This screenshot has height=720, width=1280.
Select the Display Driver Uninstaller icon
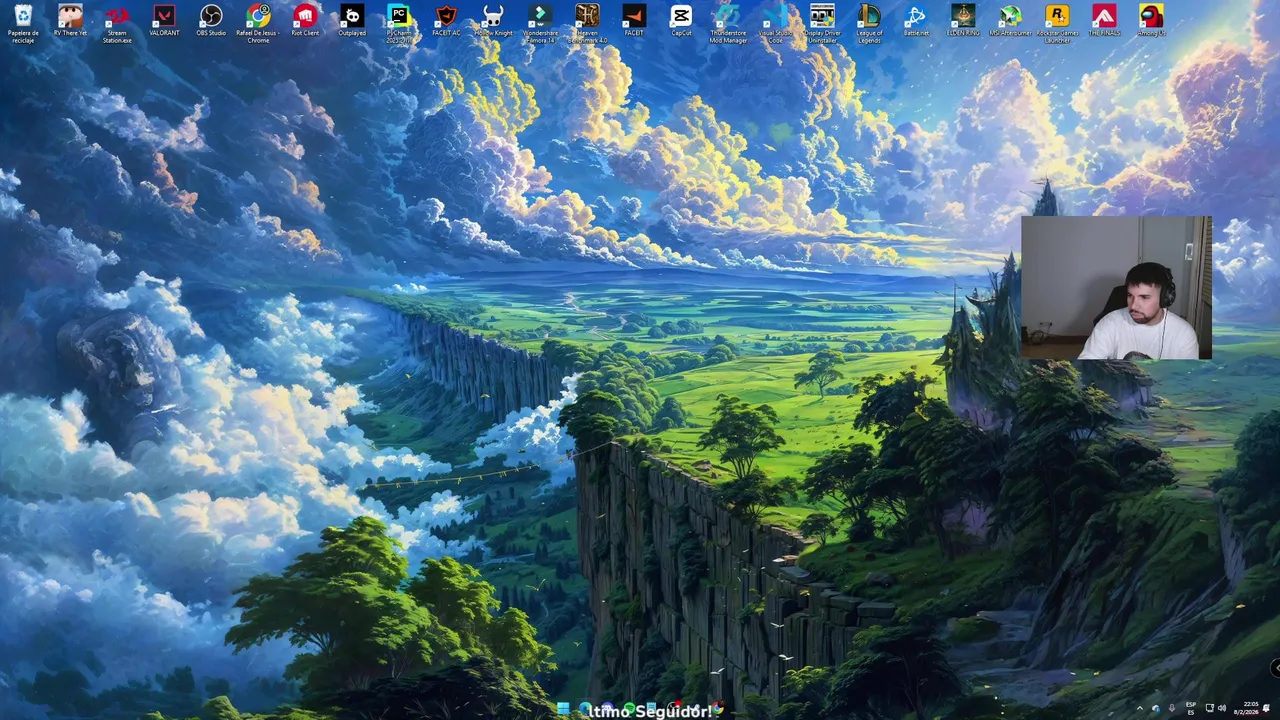(822, 22)
